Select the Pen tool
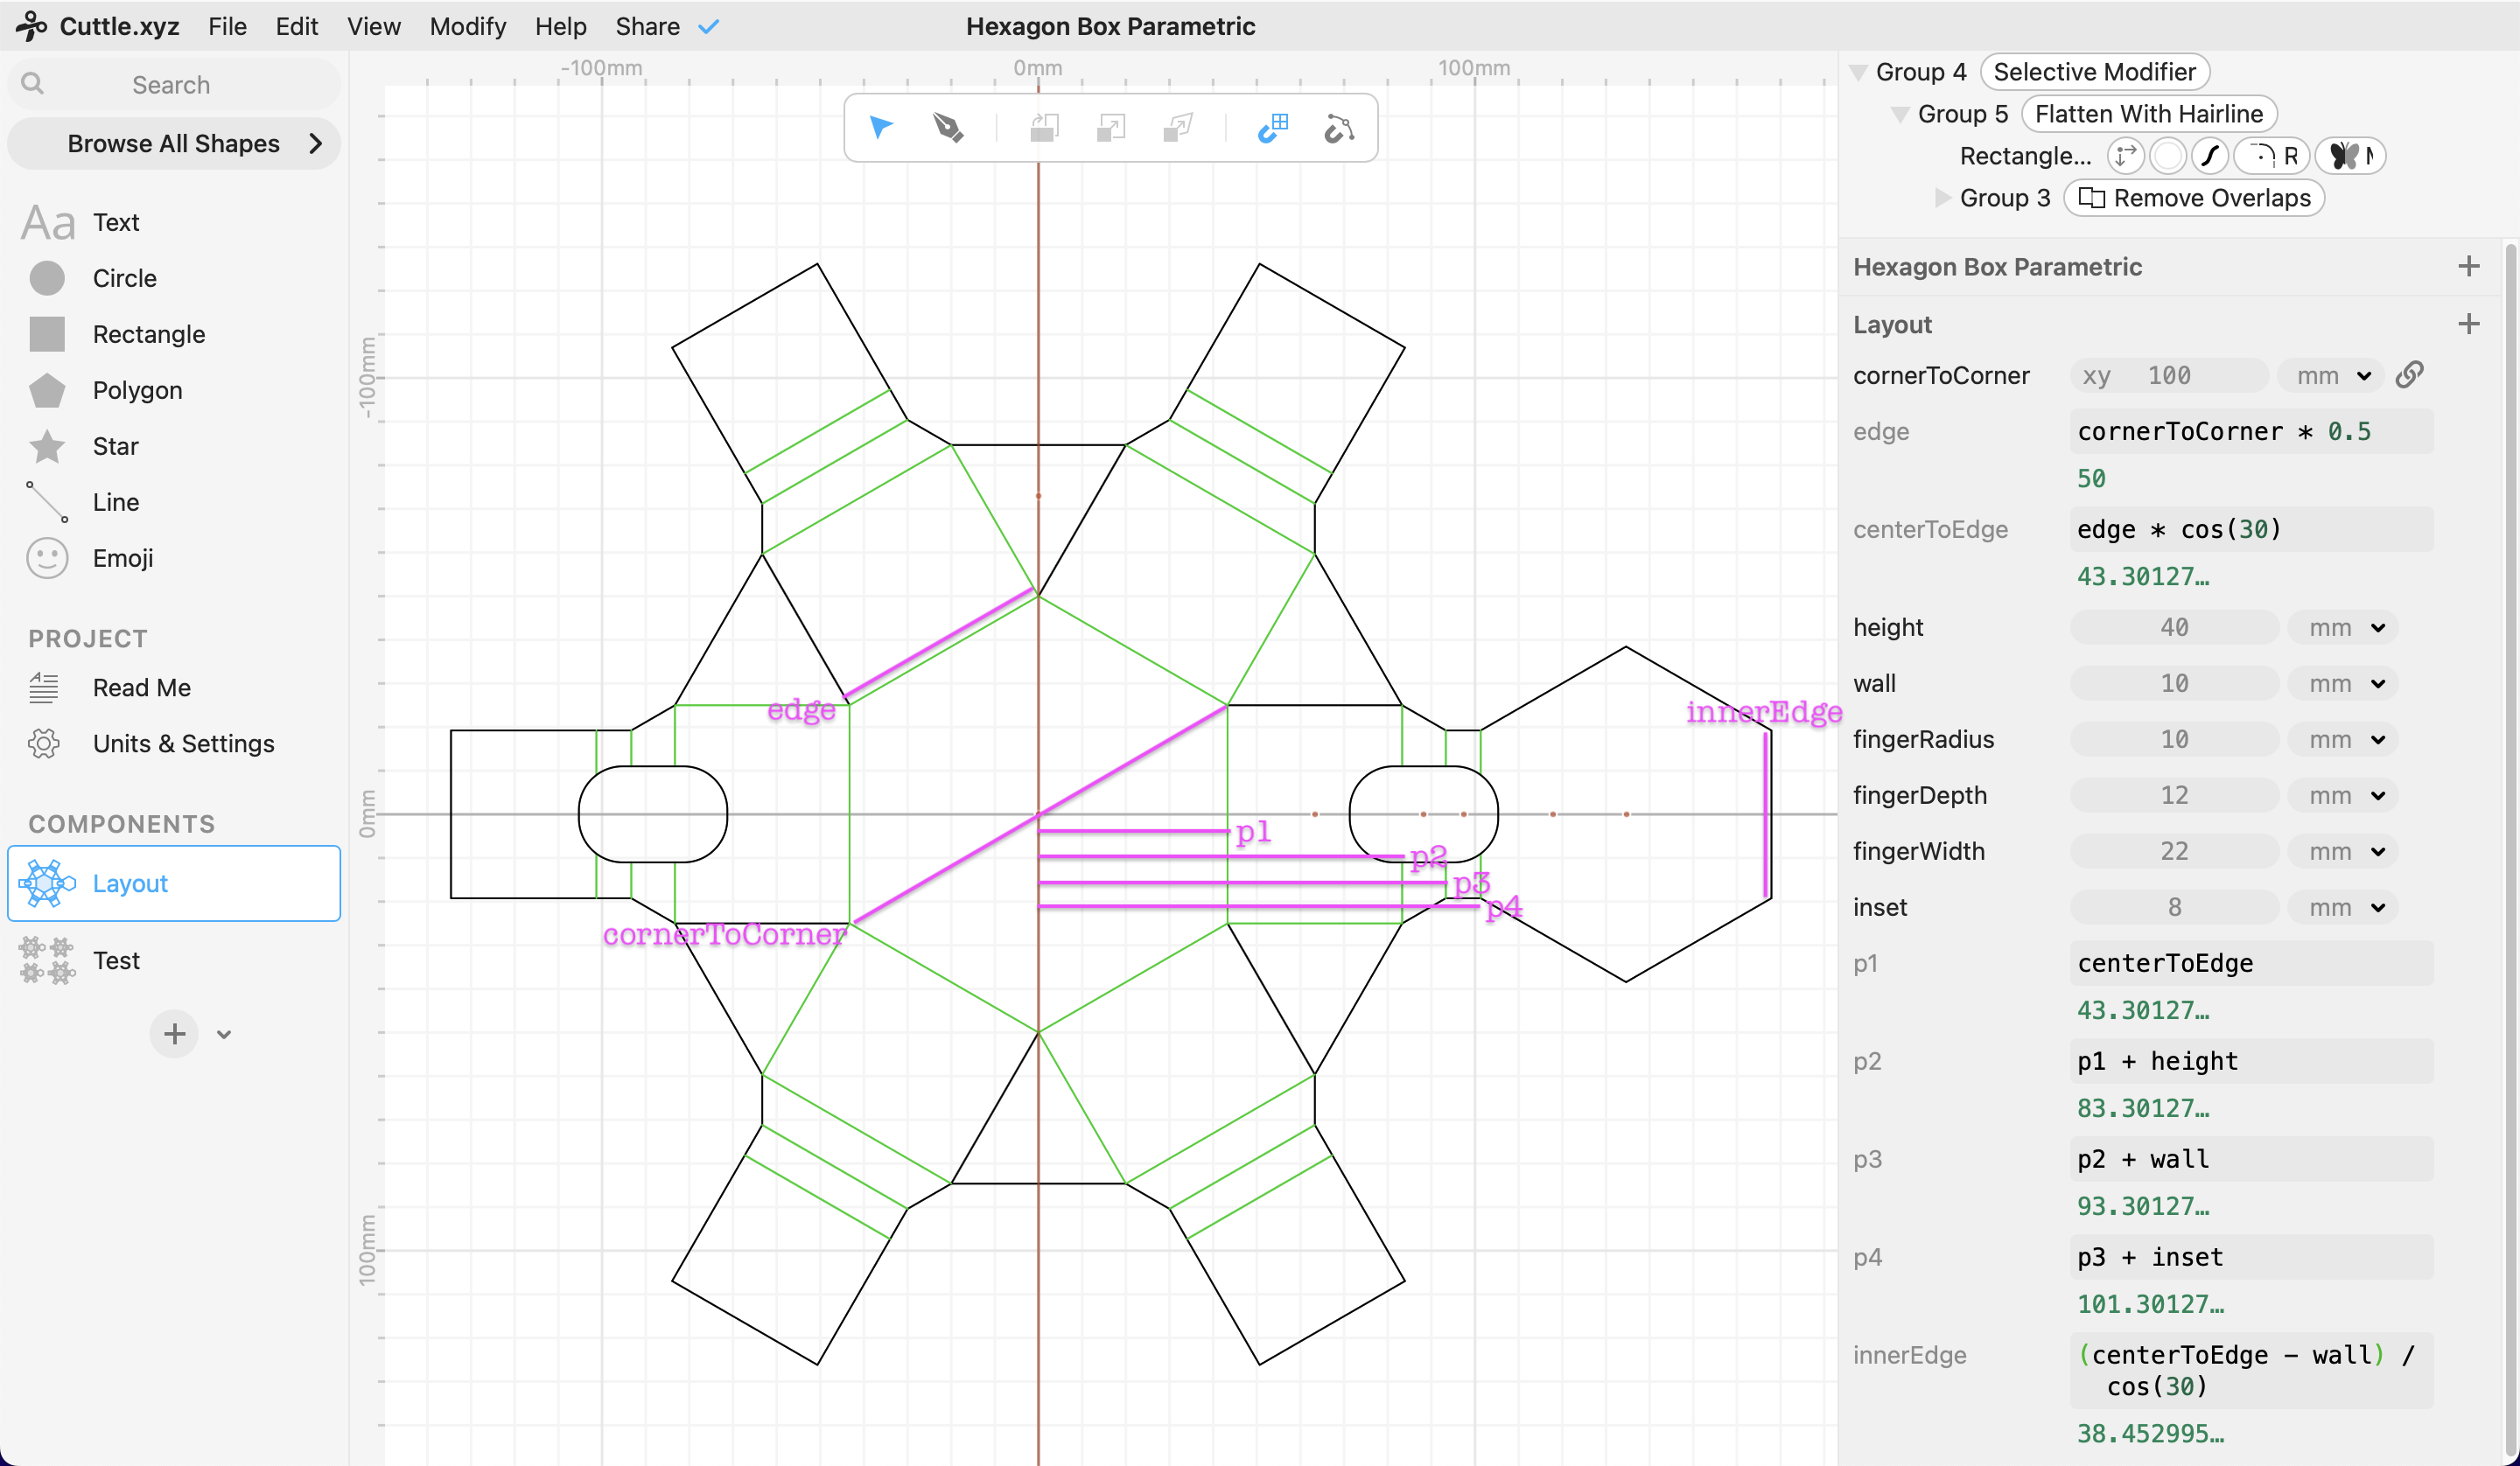 pos(947,128)
